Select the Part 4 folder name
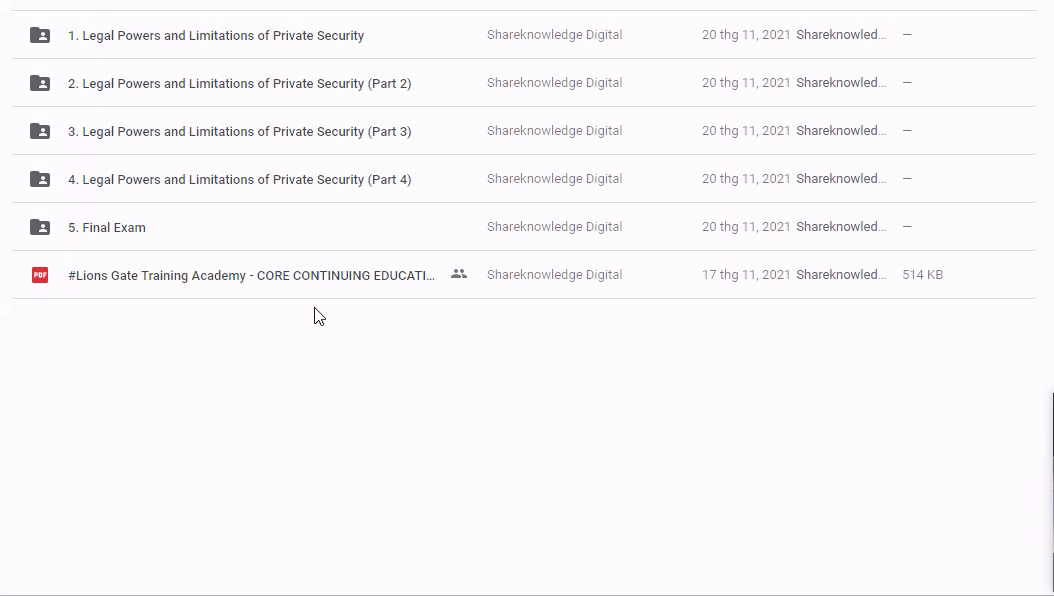 coord(239,179)
